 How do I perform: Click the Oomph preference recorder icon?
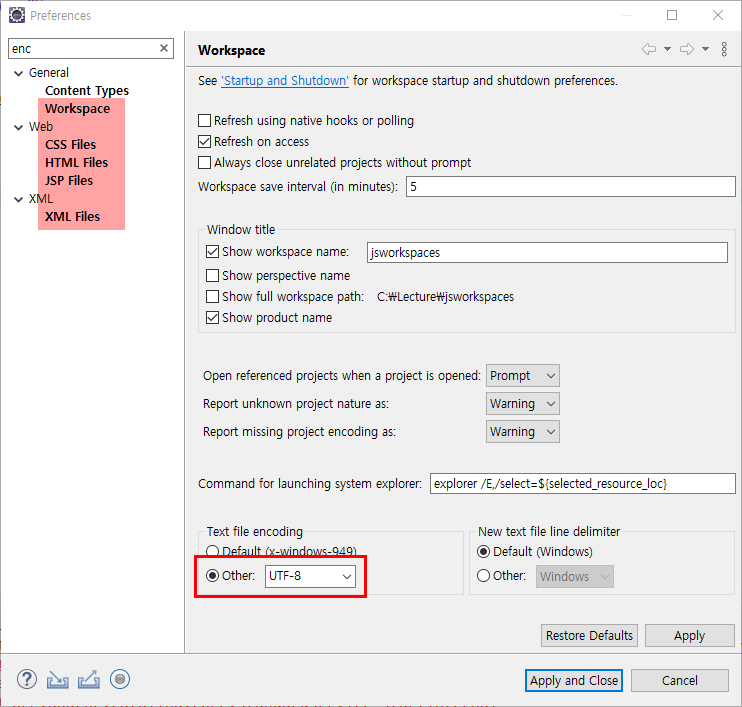pyautogui.click(x=120, y=680)
